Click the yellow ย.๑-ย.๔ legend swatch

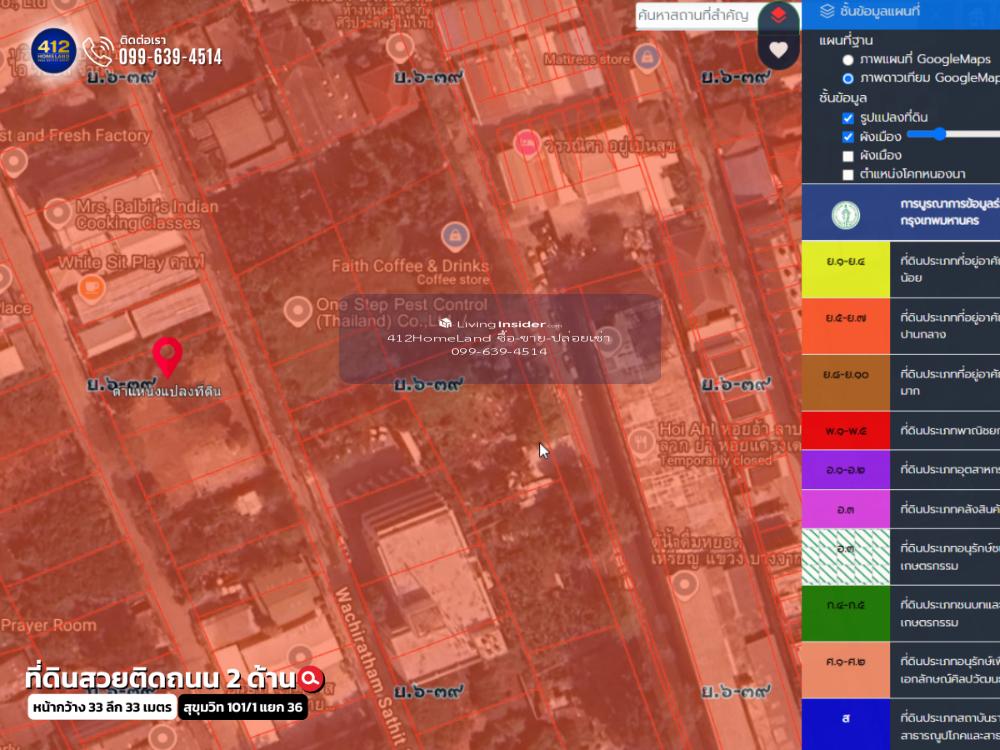point(845,269)
